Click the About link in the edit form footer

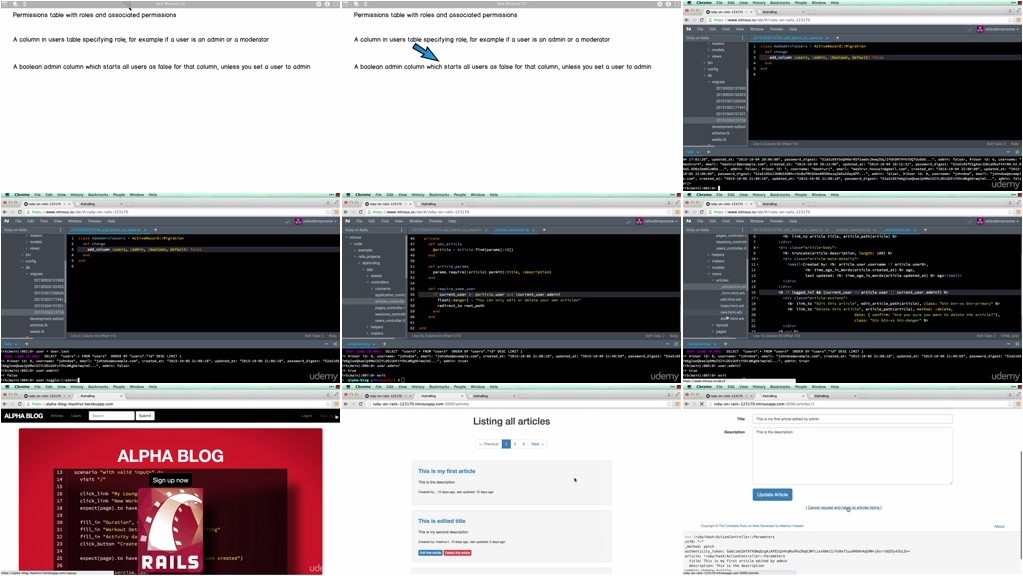point(999,526)
